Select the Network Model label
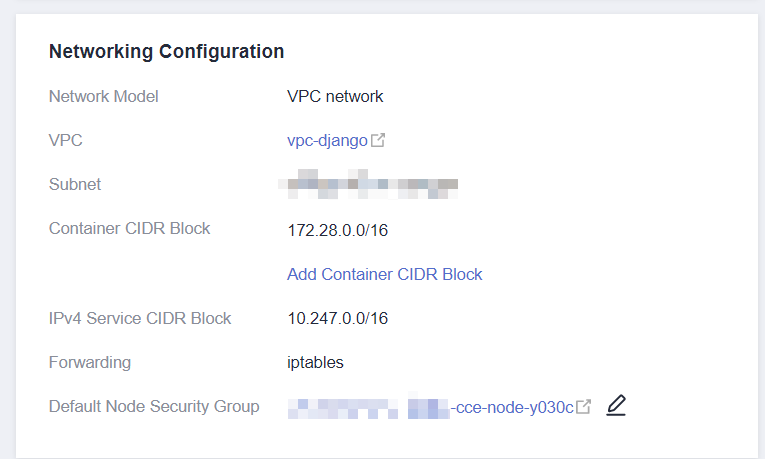765x459 pixels. coord(103,97)
